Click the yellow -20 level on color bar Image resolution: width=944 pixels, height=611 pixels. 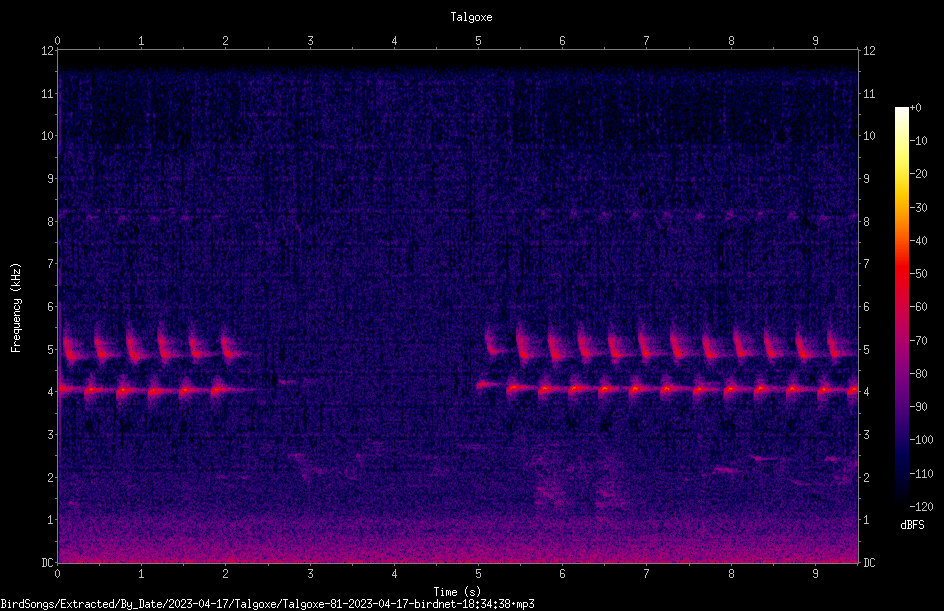tap(901, 174)
